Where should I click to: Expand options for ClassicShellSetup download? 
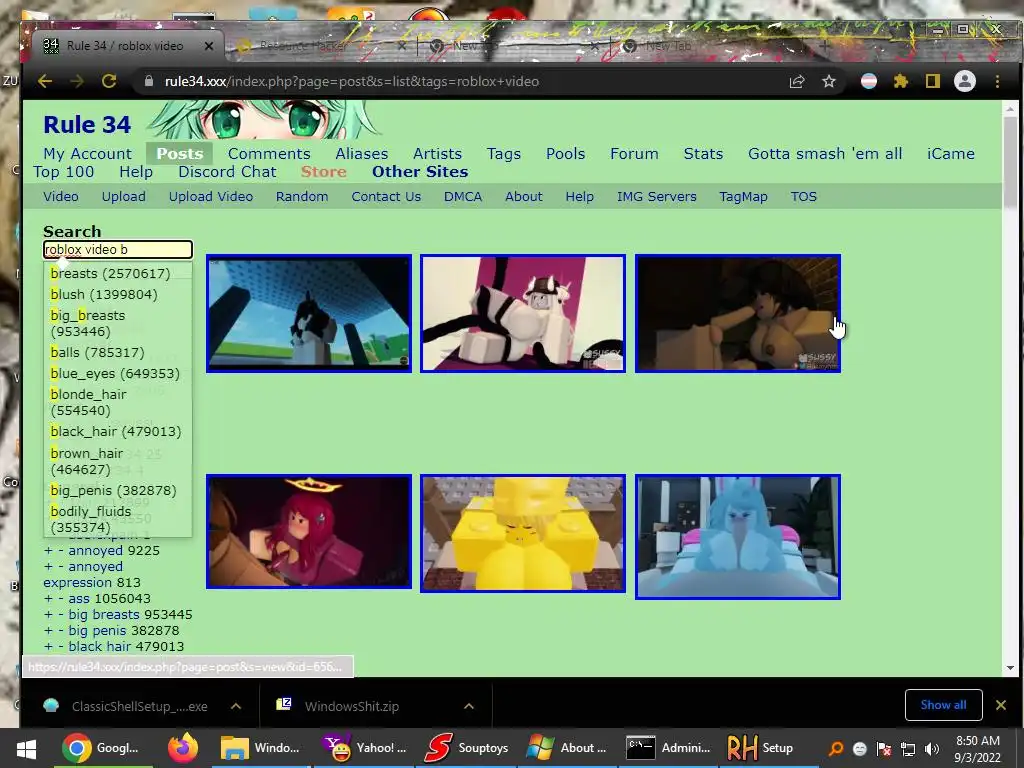coord(236,706)
